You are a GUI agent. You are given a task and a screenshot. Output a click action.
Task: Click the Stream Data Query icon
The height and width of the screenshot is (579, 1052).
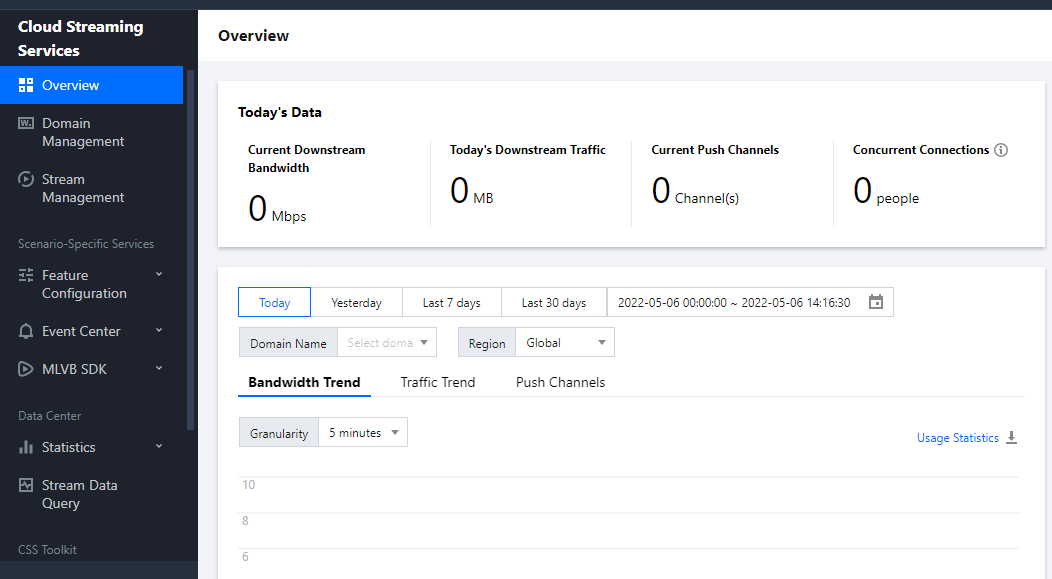(27, 485)
